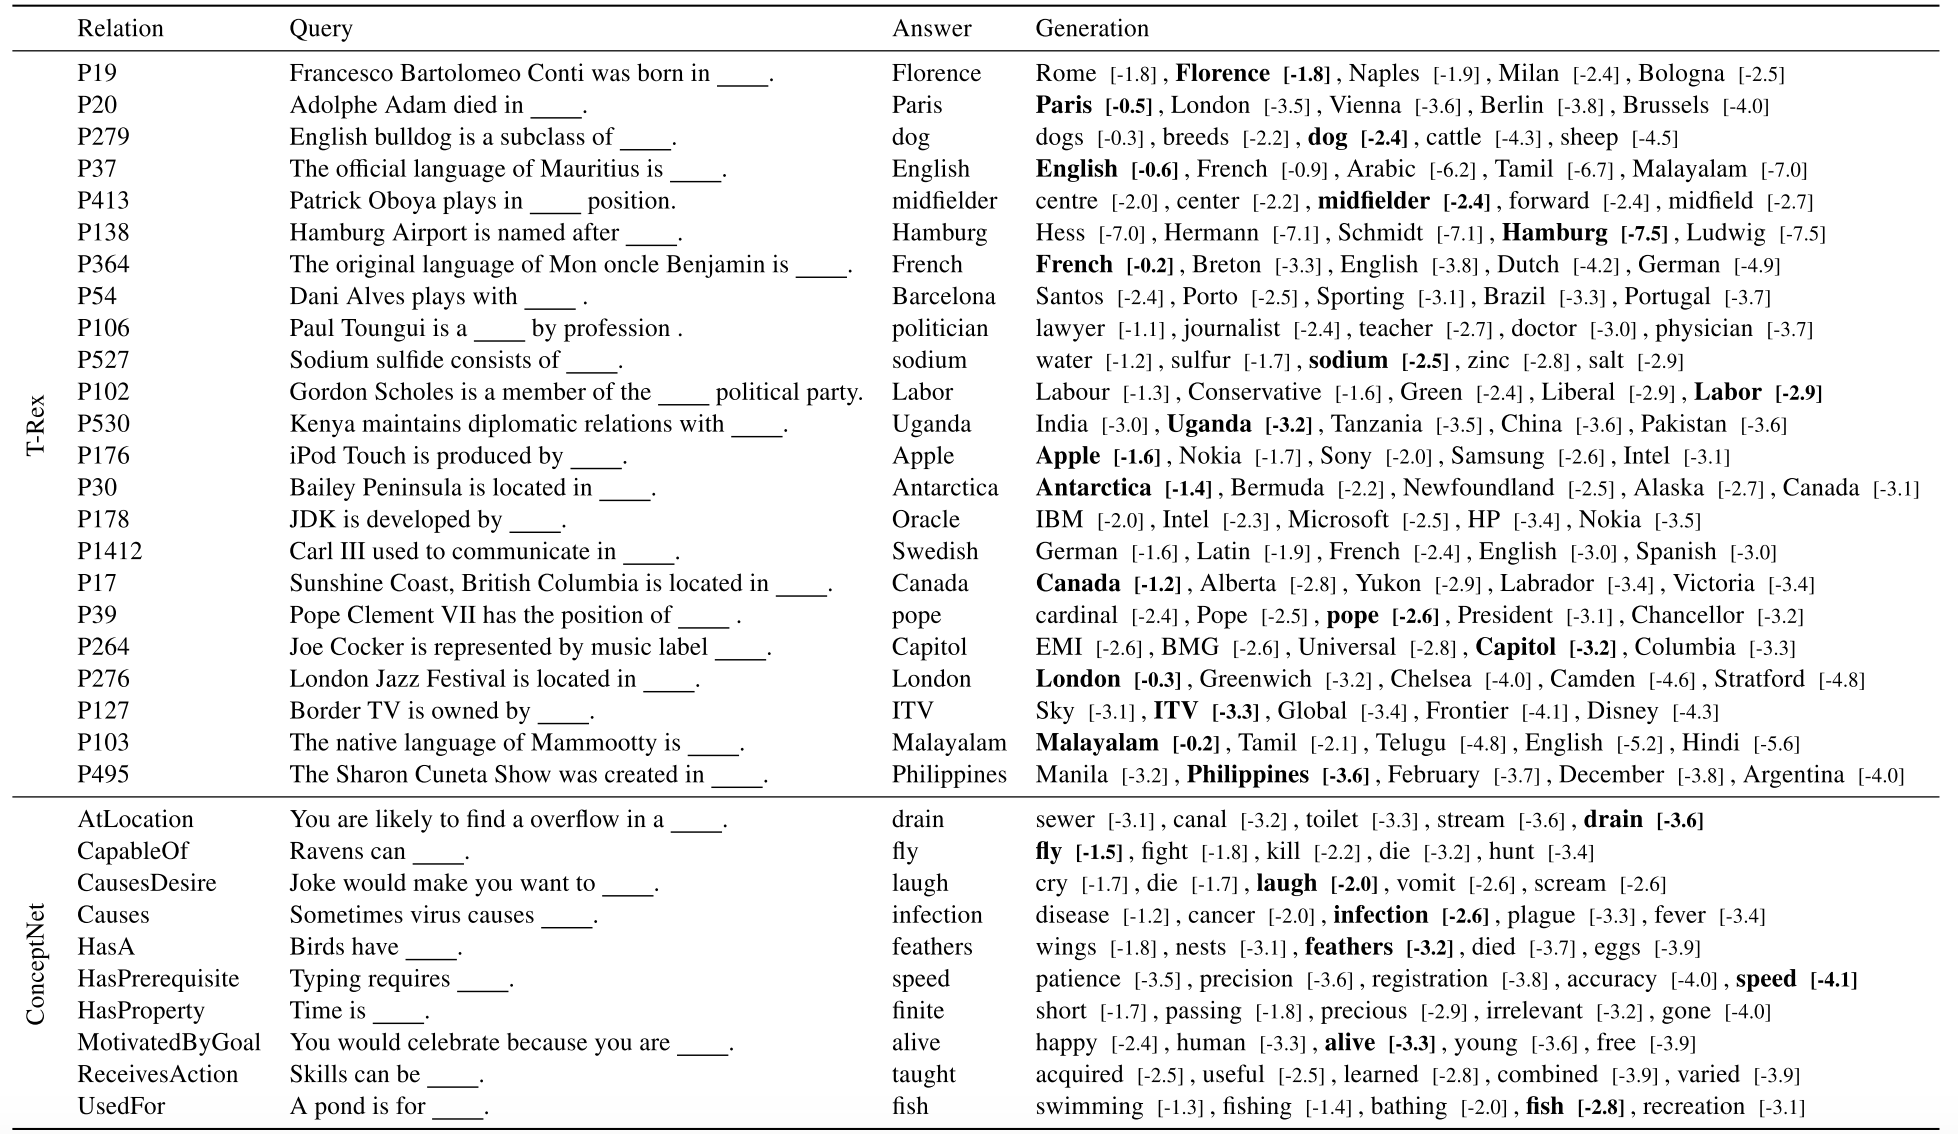Click bold generation 'Labor [-2.9]'
This screenshot has width=1958, height=1134.
[1758, 392]
